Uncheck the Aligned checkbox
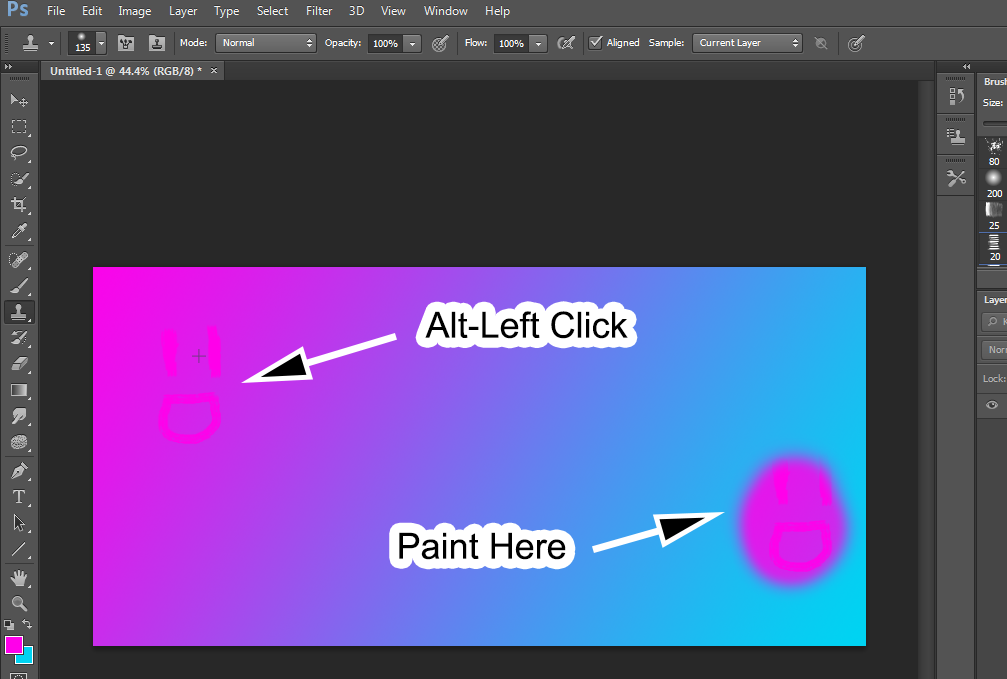Screen dimensions: 1007x679 (x=596, y=43)
